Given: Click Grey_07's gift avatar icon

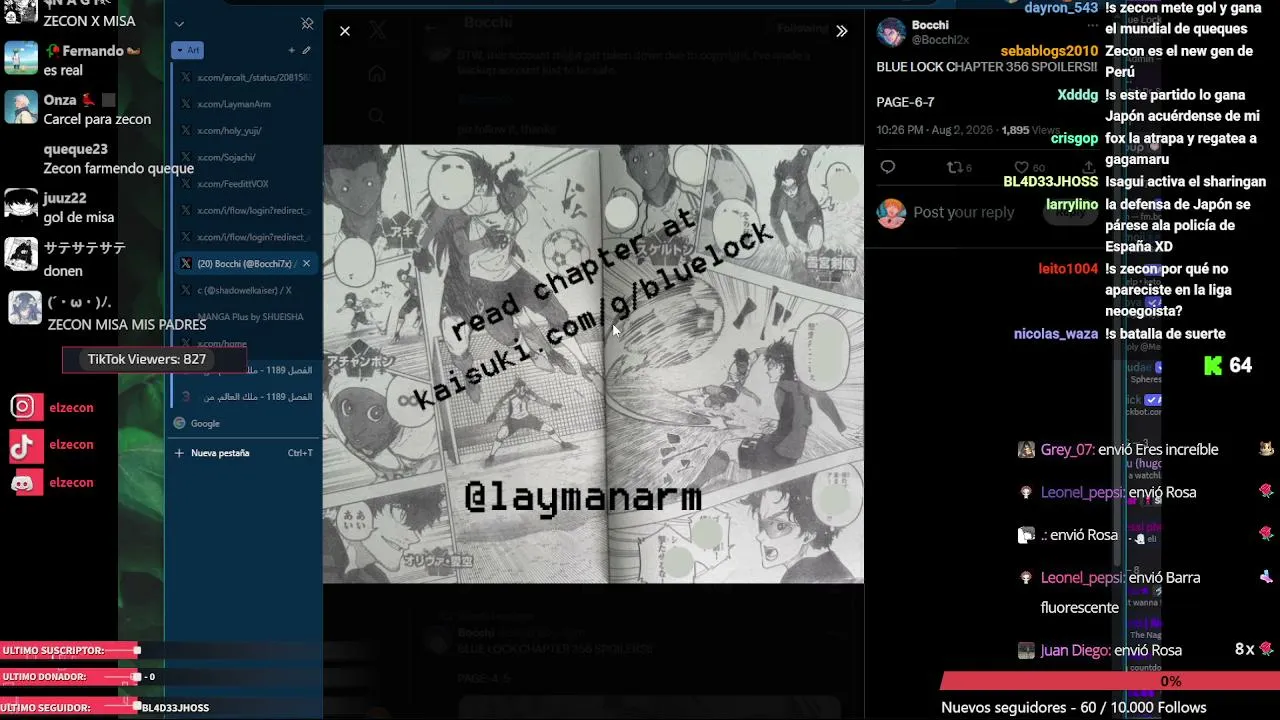Looking at the screenshot, I should tap(1026, 450).
